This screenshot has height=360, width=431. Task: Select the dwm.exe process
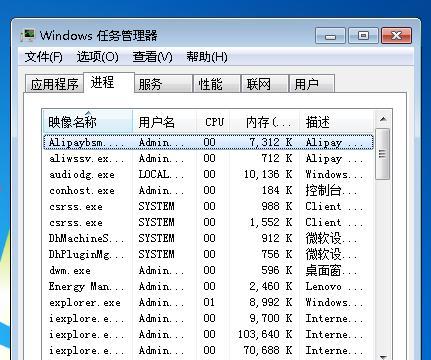click(x=208, y=270)
